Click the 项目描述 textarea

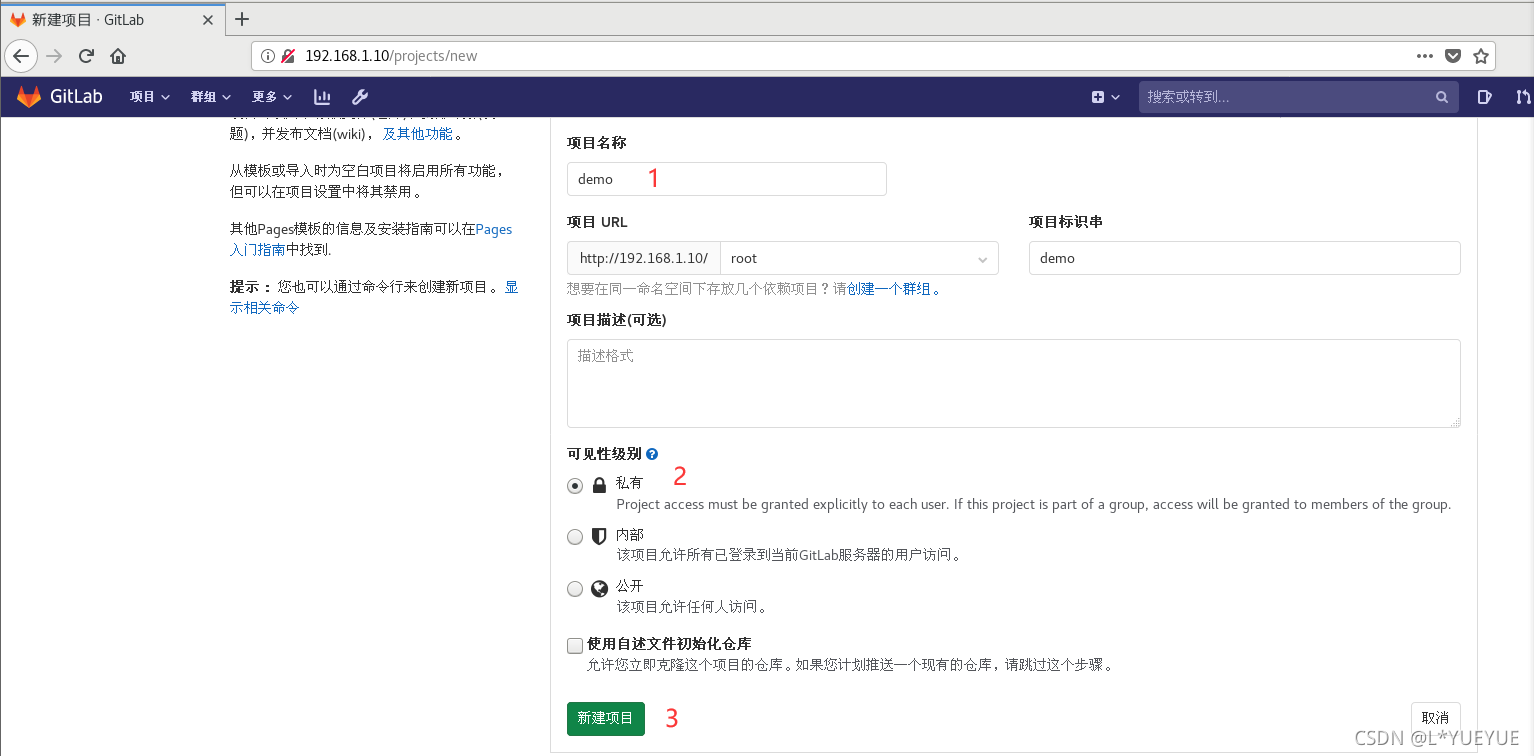click(1014, 384)
